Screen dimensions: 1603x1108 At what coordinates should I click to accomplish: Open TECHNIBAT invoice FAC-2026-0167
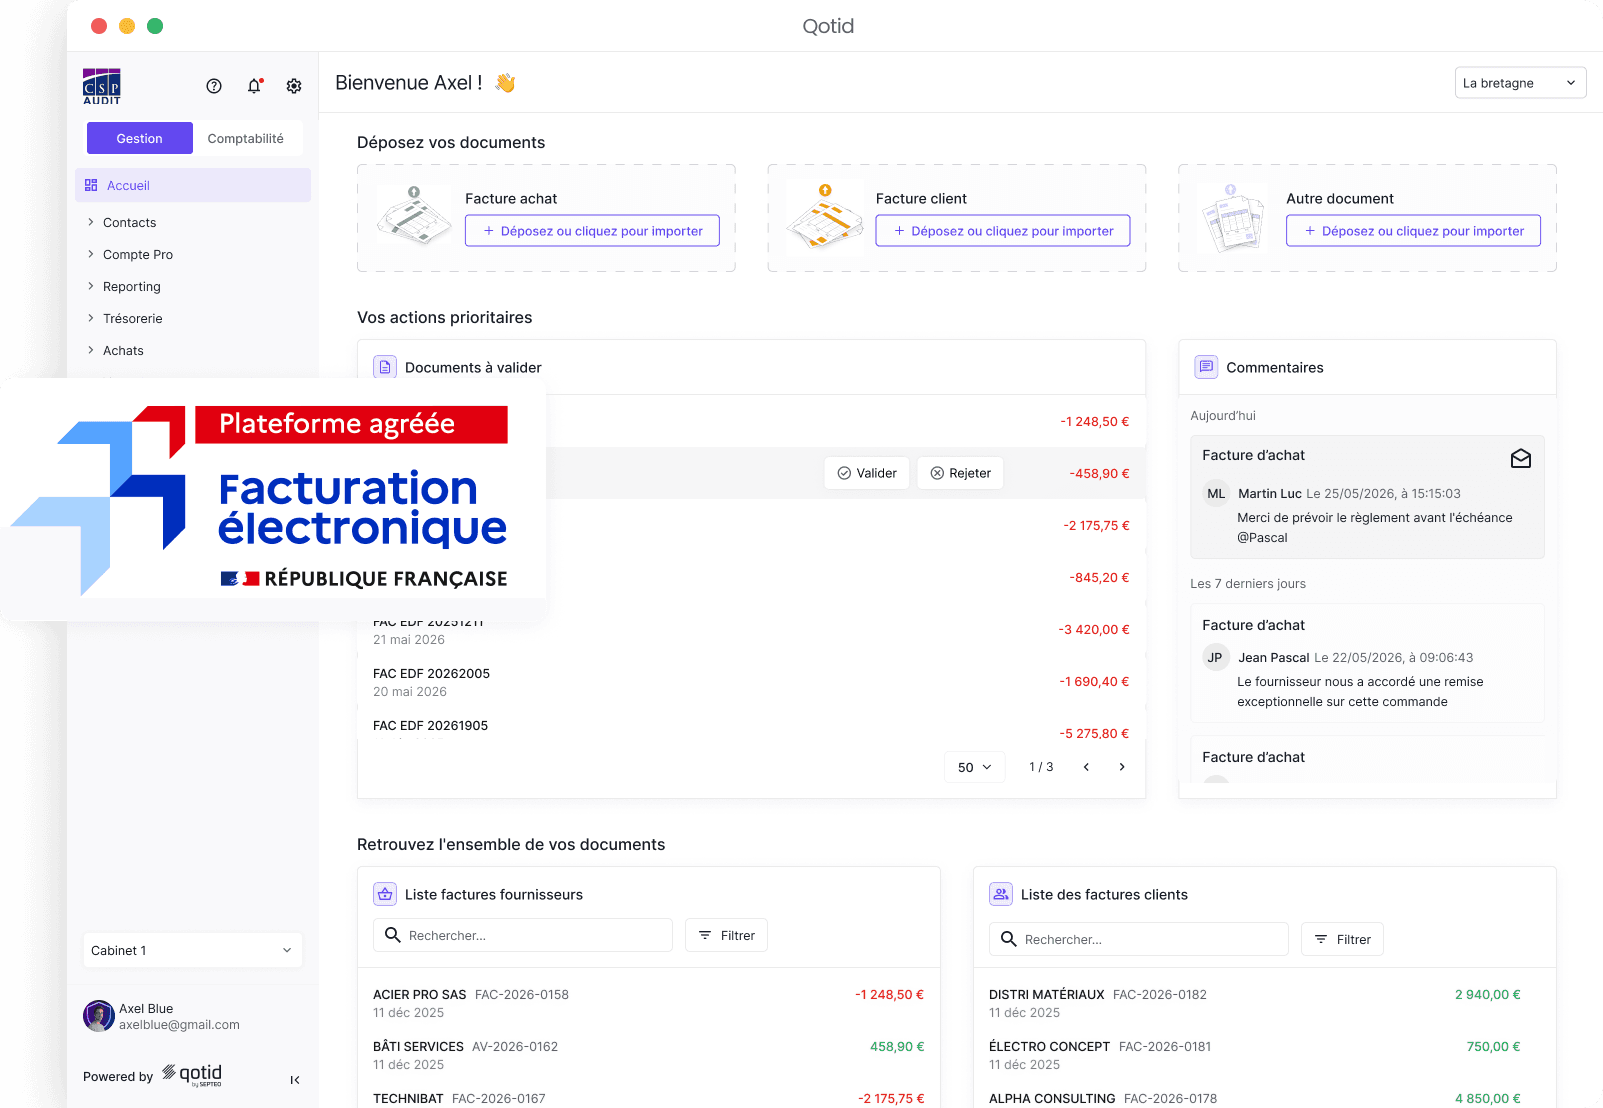[648, 1098]
